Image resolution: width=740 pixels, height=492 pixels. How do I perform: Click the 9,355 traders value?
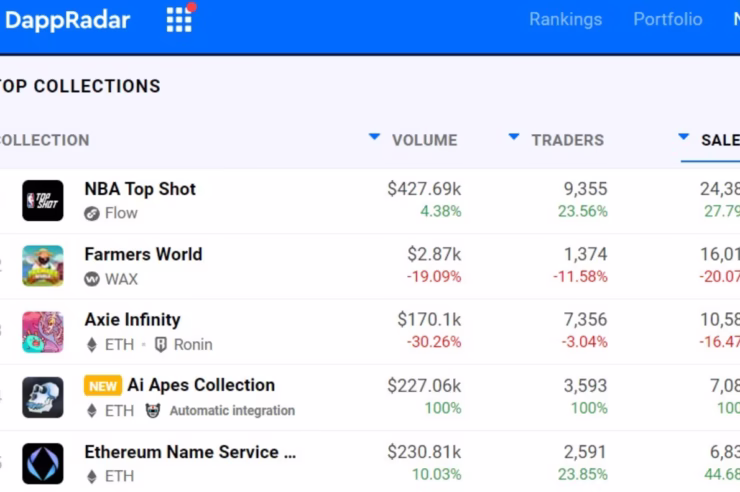tap(585, 189)
